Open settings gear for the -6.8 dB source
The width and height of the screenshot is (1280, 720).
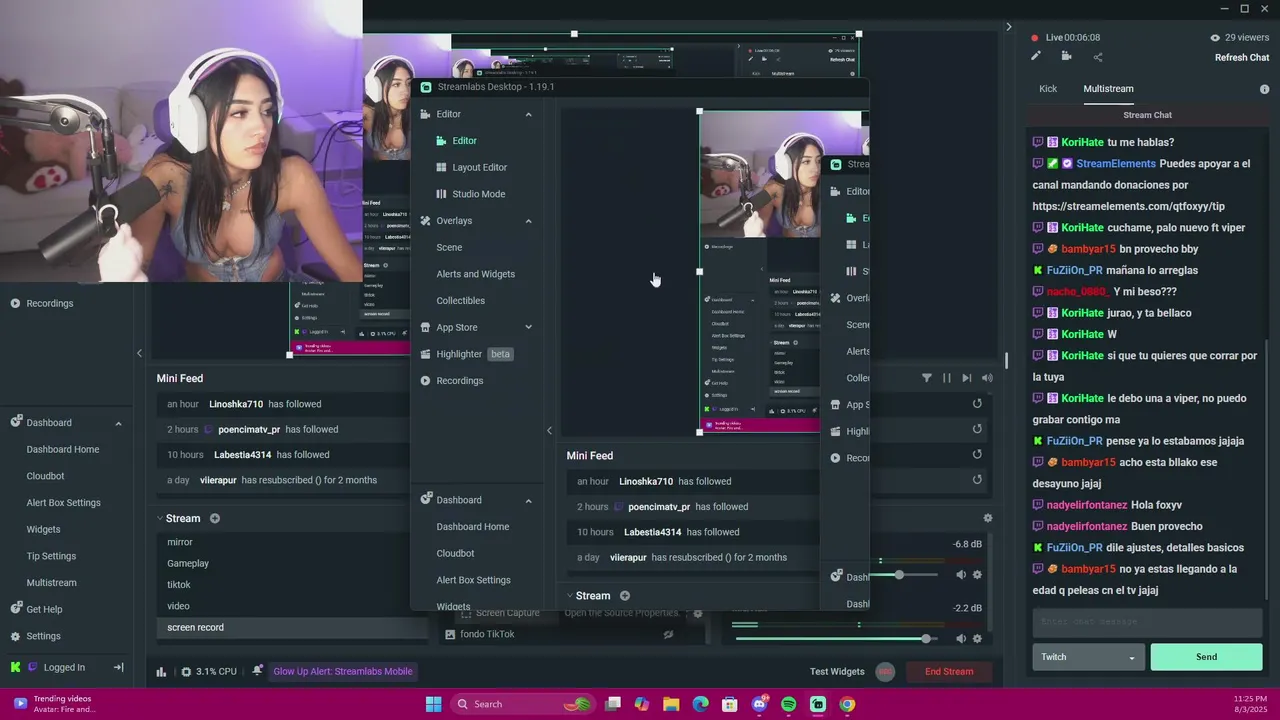tap(977, 575)
